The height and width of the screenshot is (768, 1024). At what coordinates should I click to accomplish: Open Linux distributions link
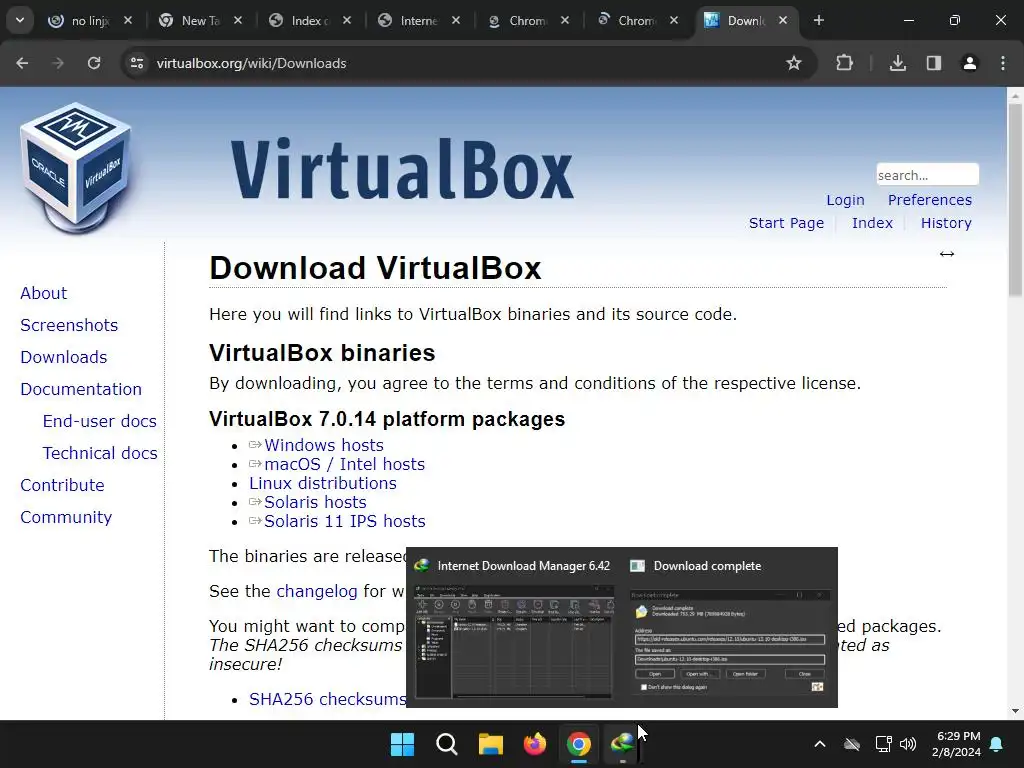(323, 483)
